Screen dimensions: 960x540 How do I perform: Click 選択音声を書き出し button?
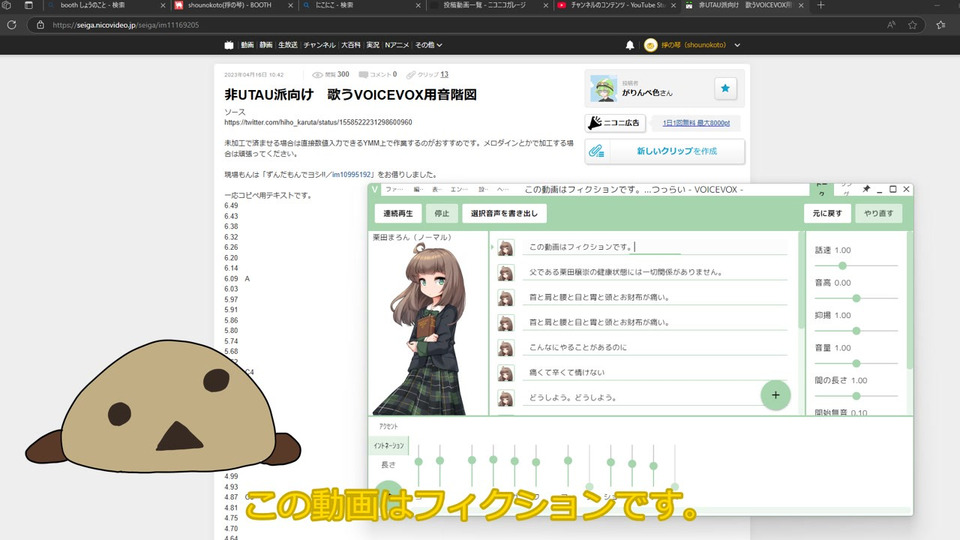[x=504, y=213]
